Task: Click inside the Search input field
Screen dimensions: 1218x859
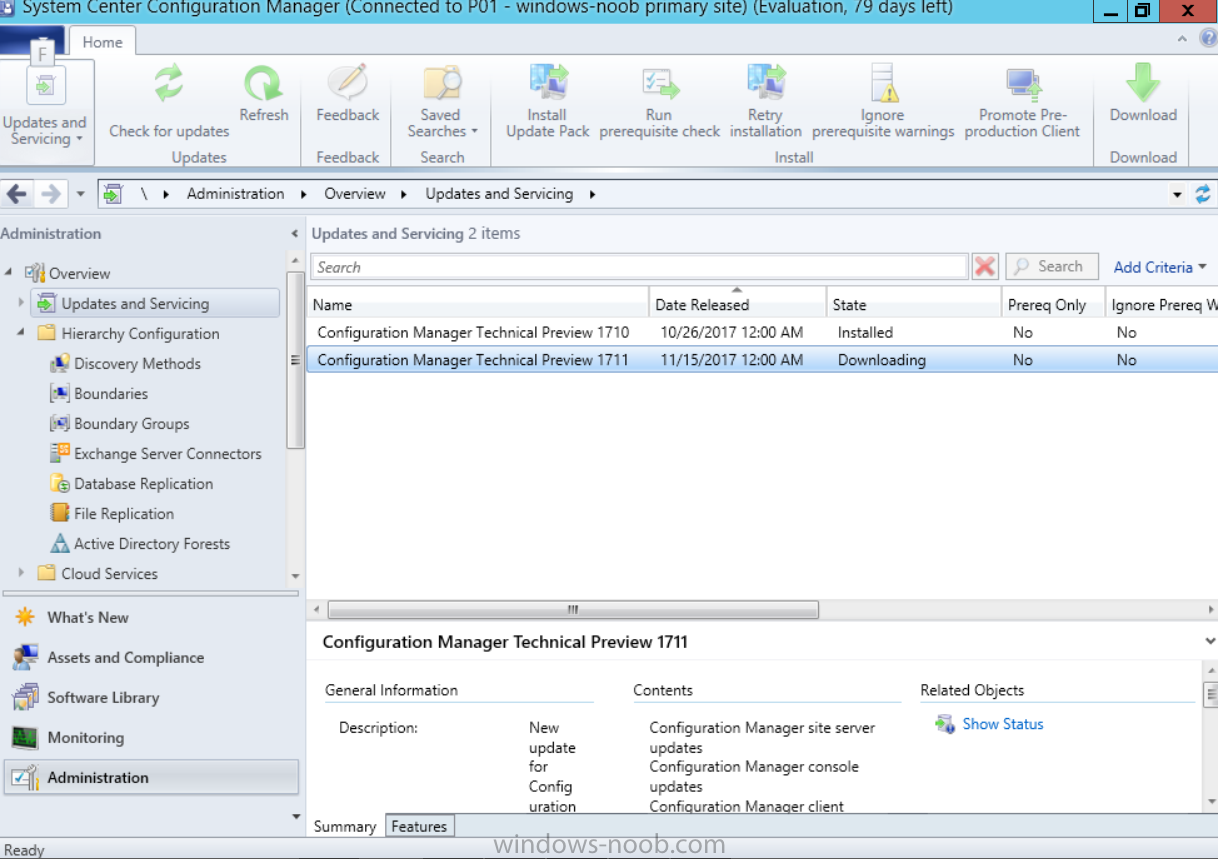Action: click(x=639, y=267)
